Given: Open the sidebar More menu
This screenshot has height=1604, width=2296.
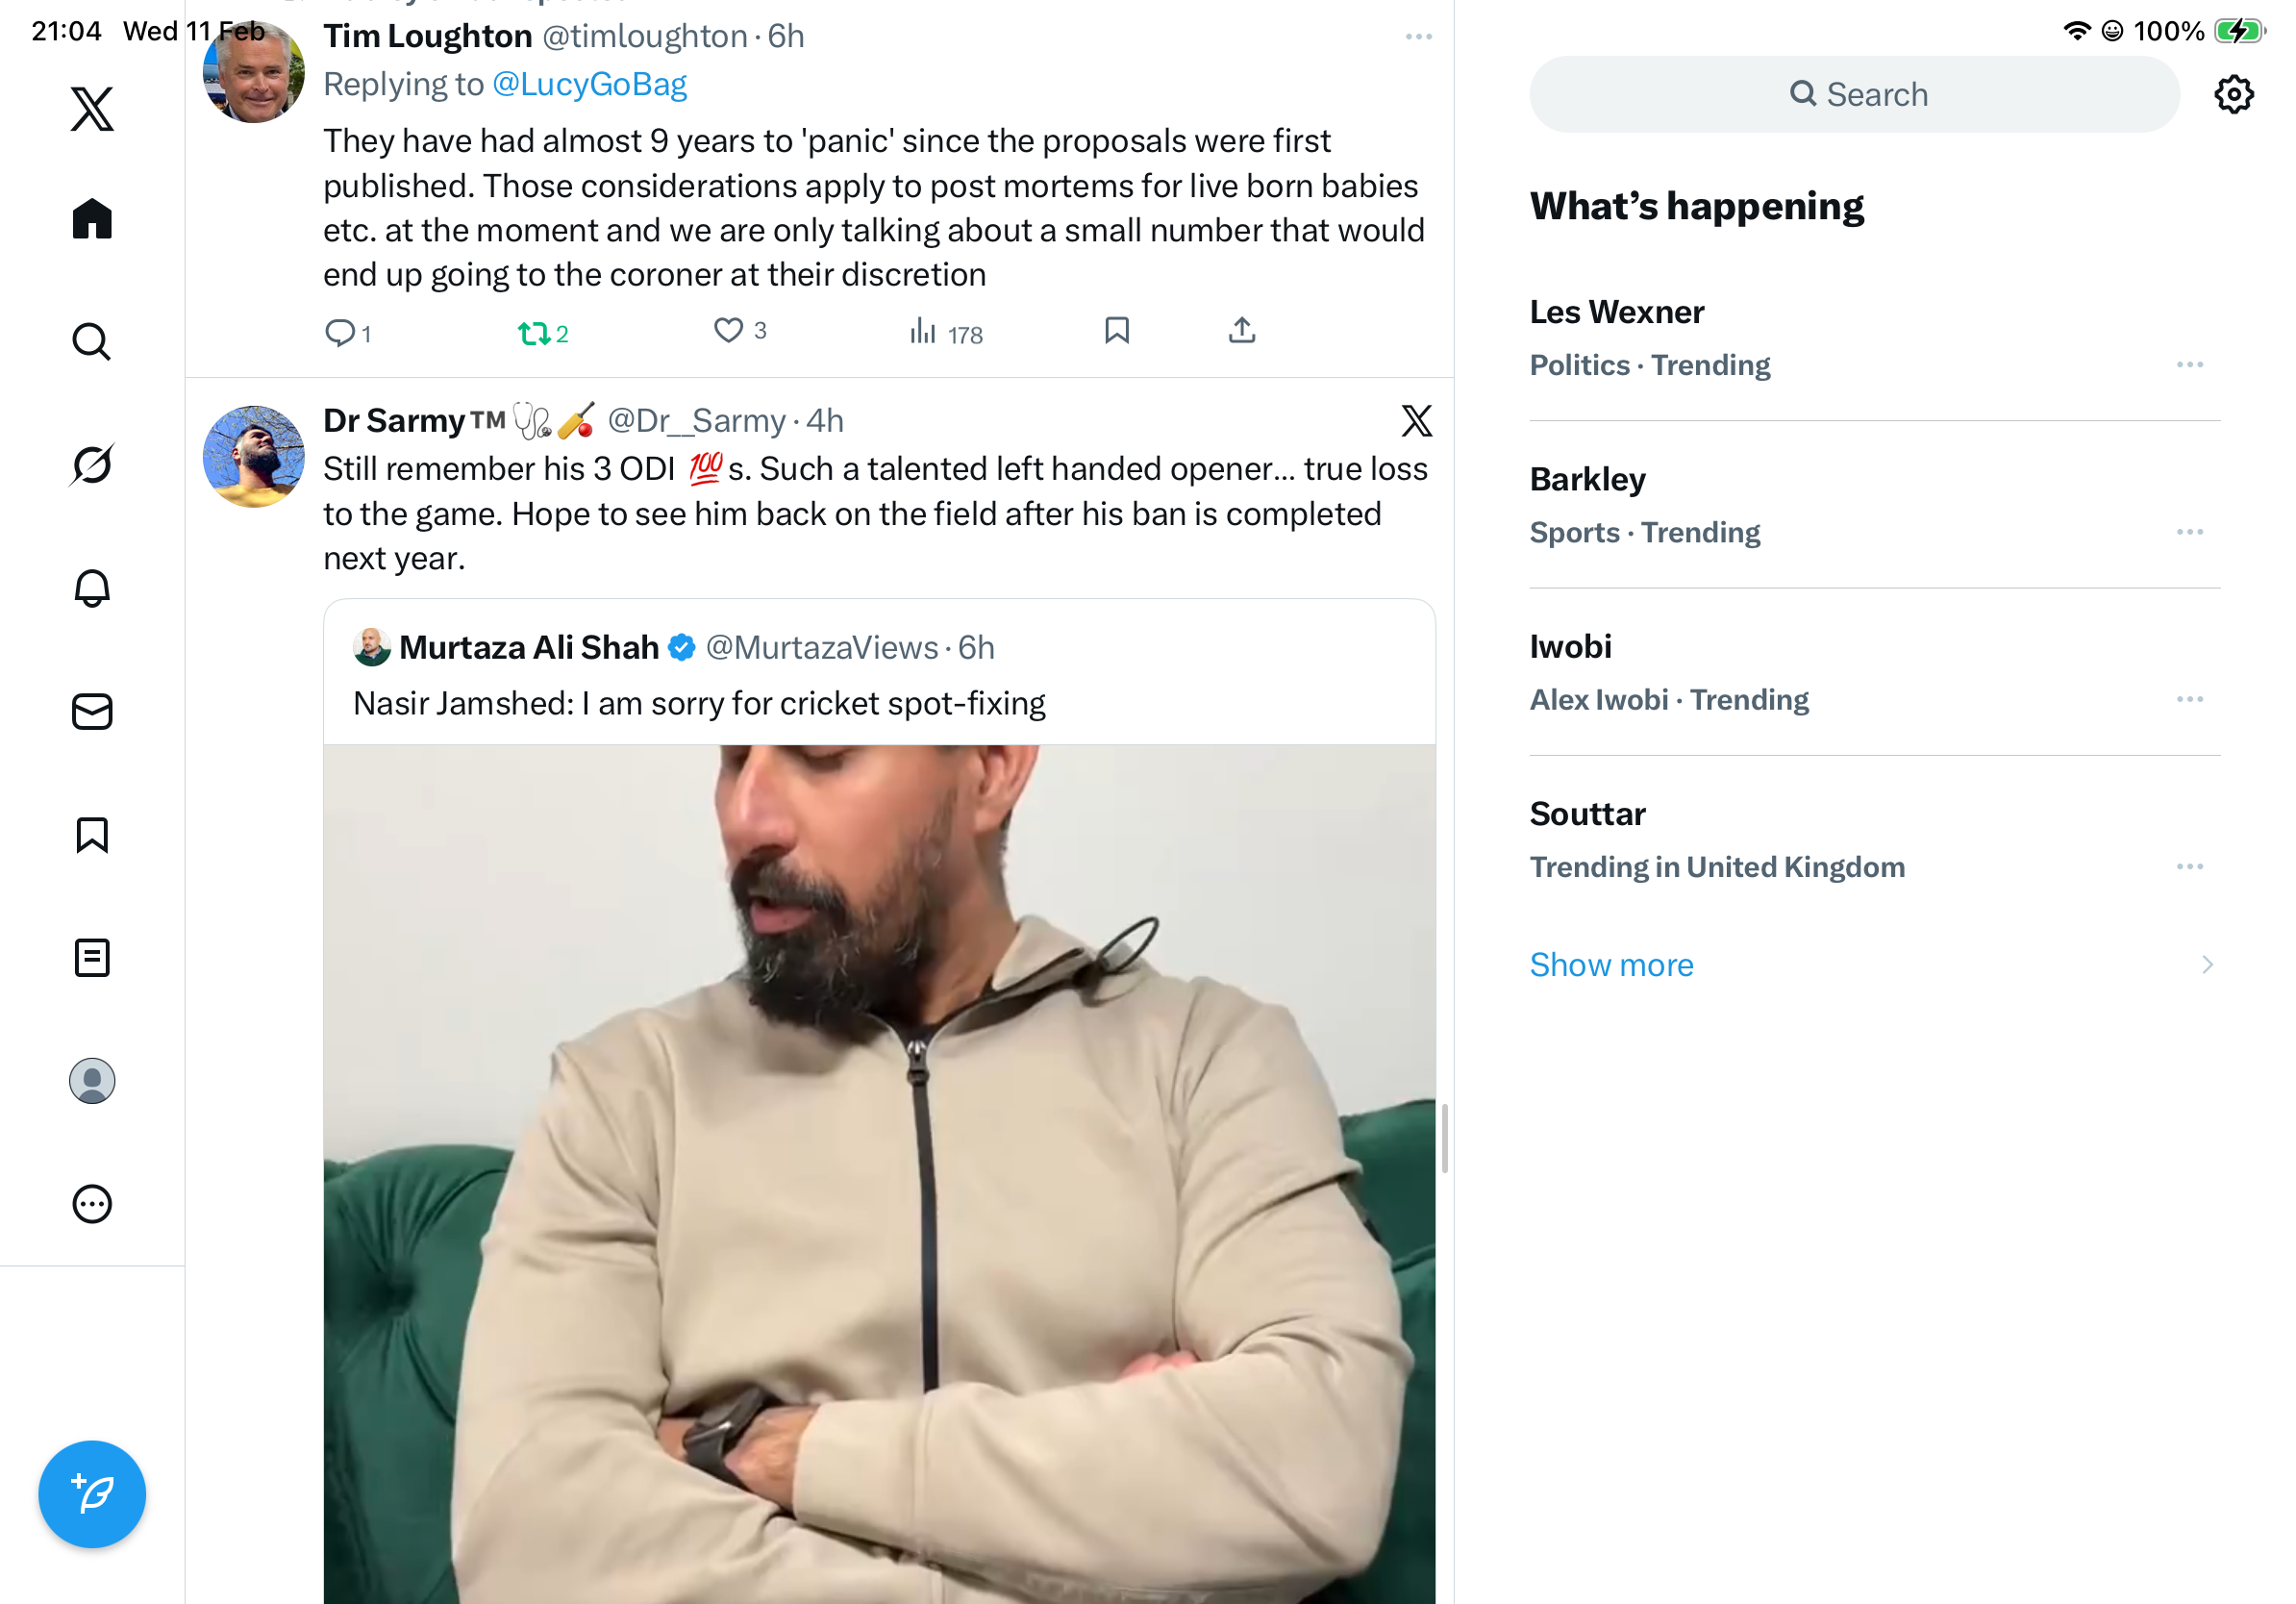Looking at the screenshot, I should point(92,1204).
